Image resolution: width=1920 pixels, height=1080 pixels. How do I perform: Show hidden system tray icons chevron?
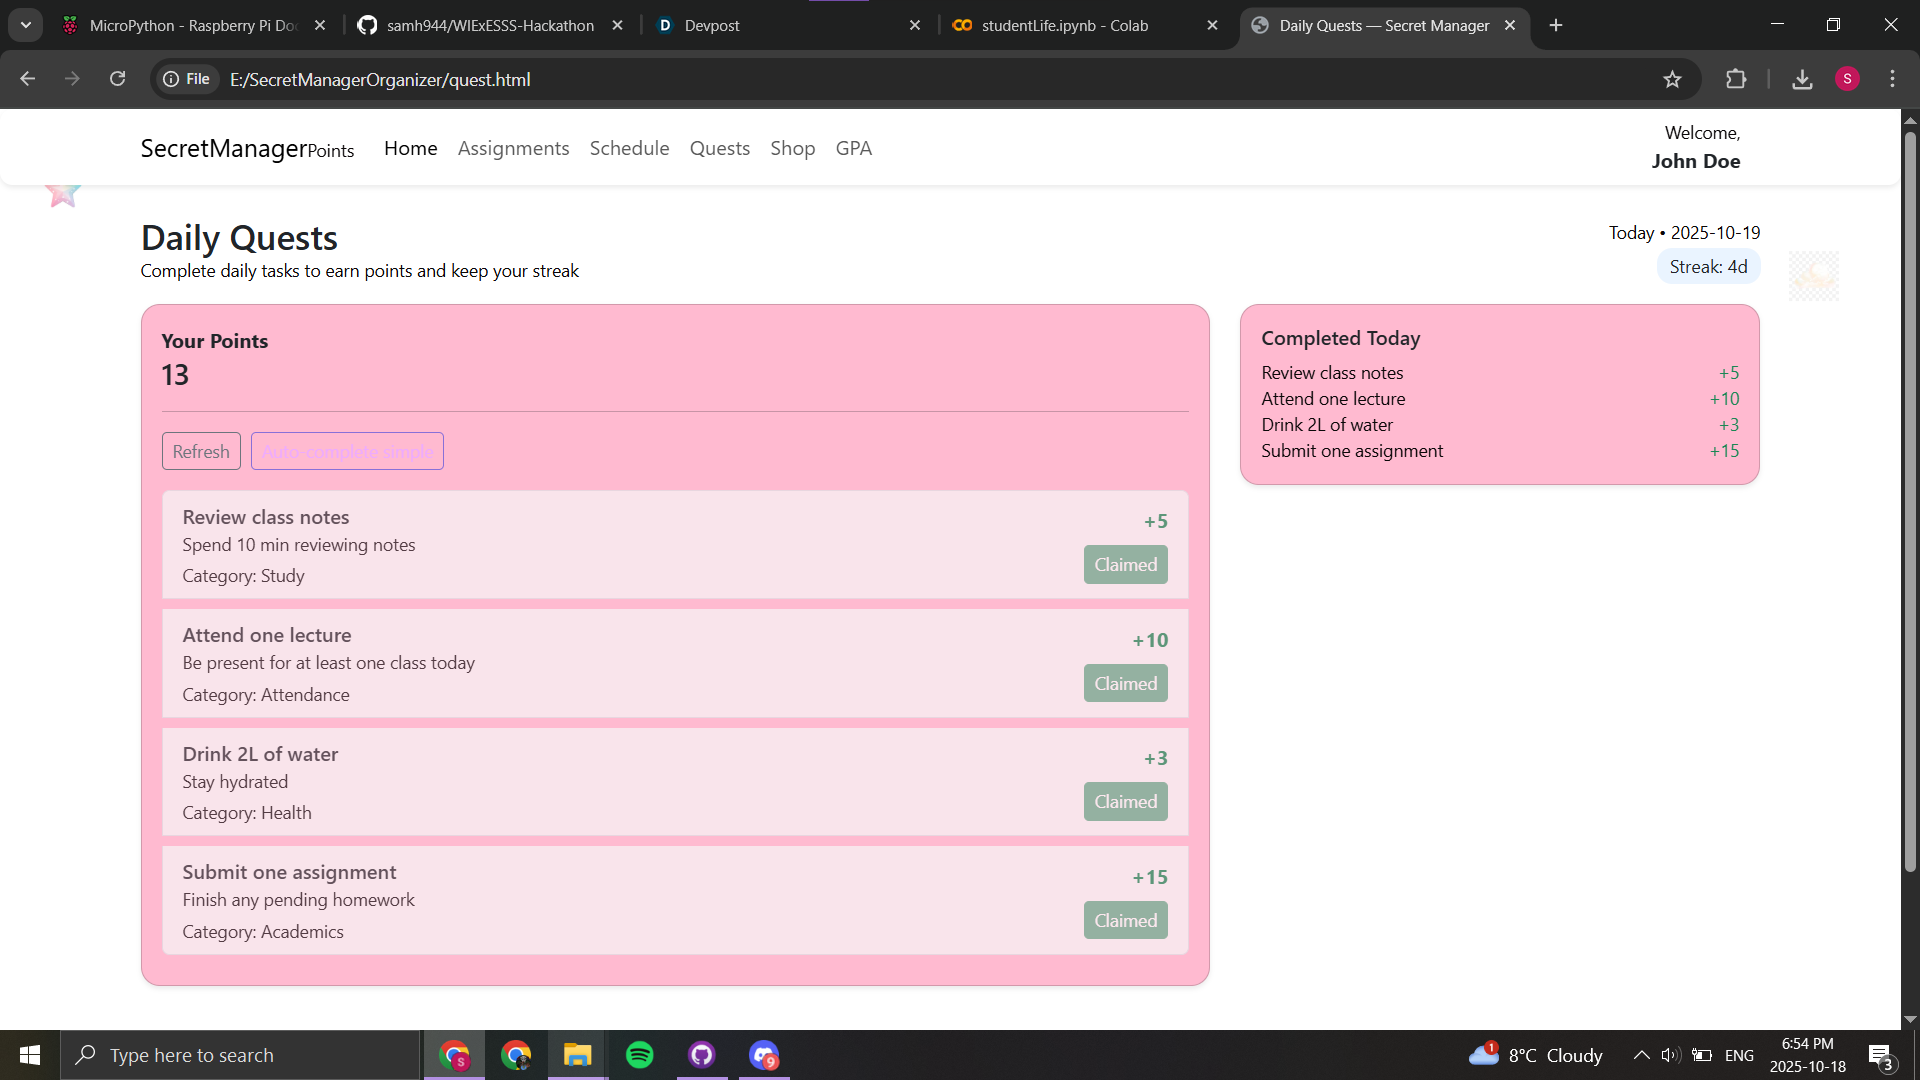pyautogui.click(x=1641, y=1055)
